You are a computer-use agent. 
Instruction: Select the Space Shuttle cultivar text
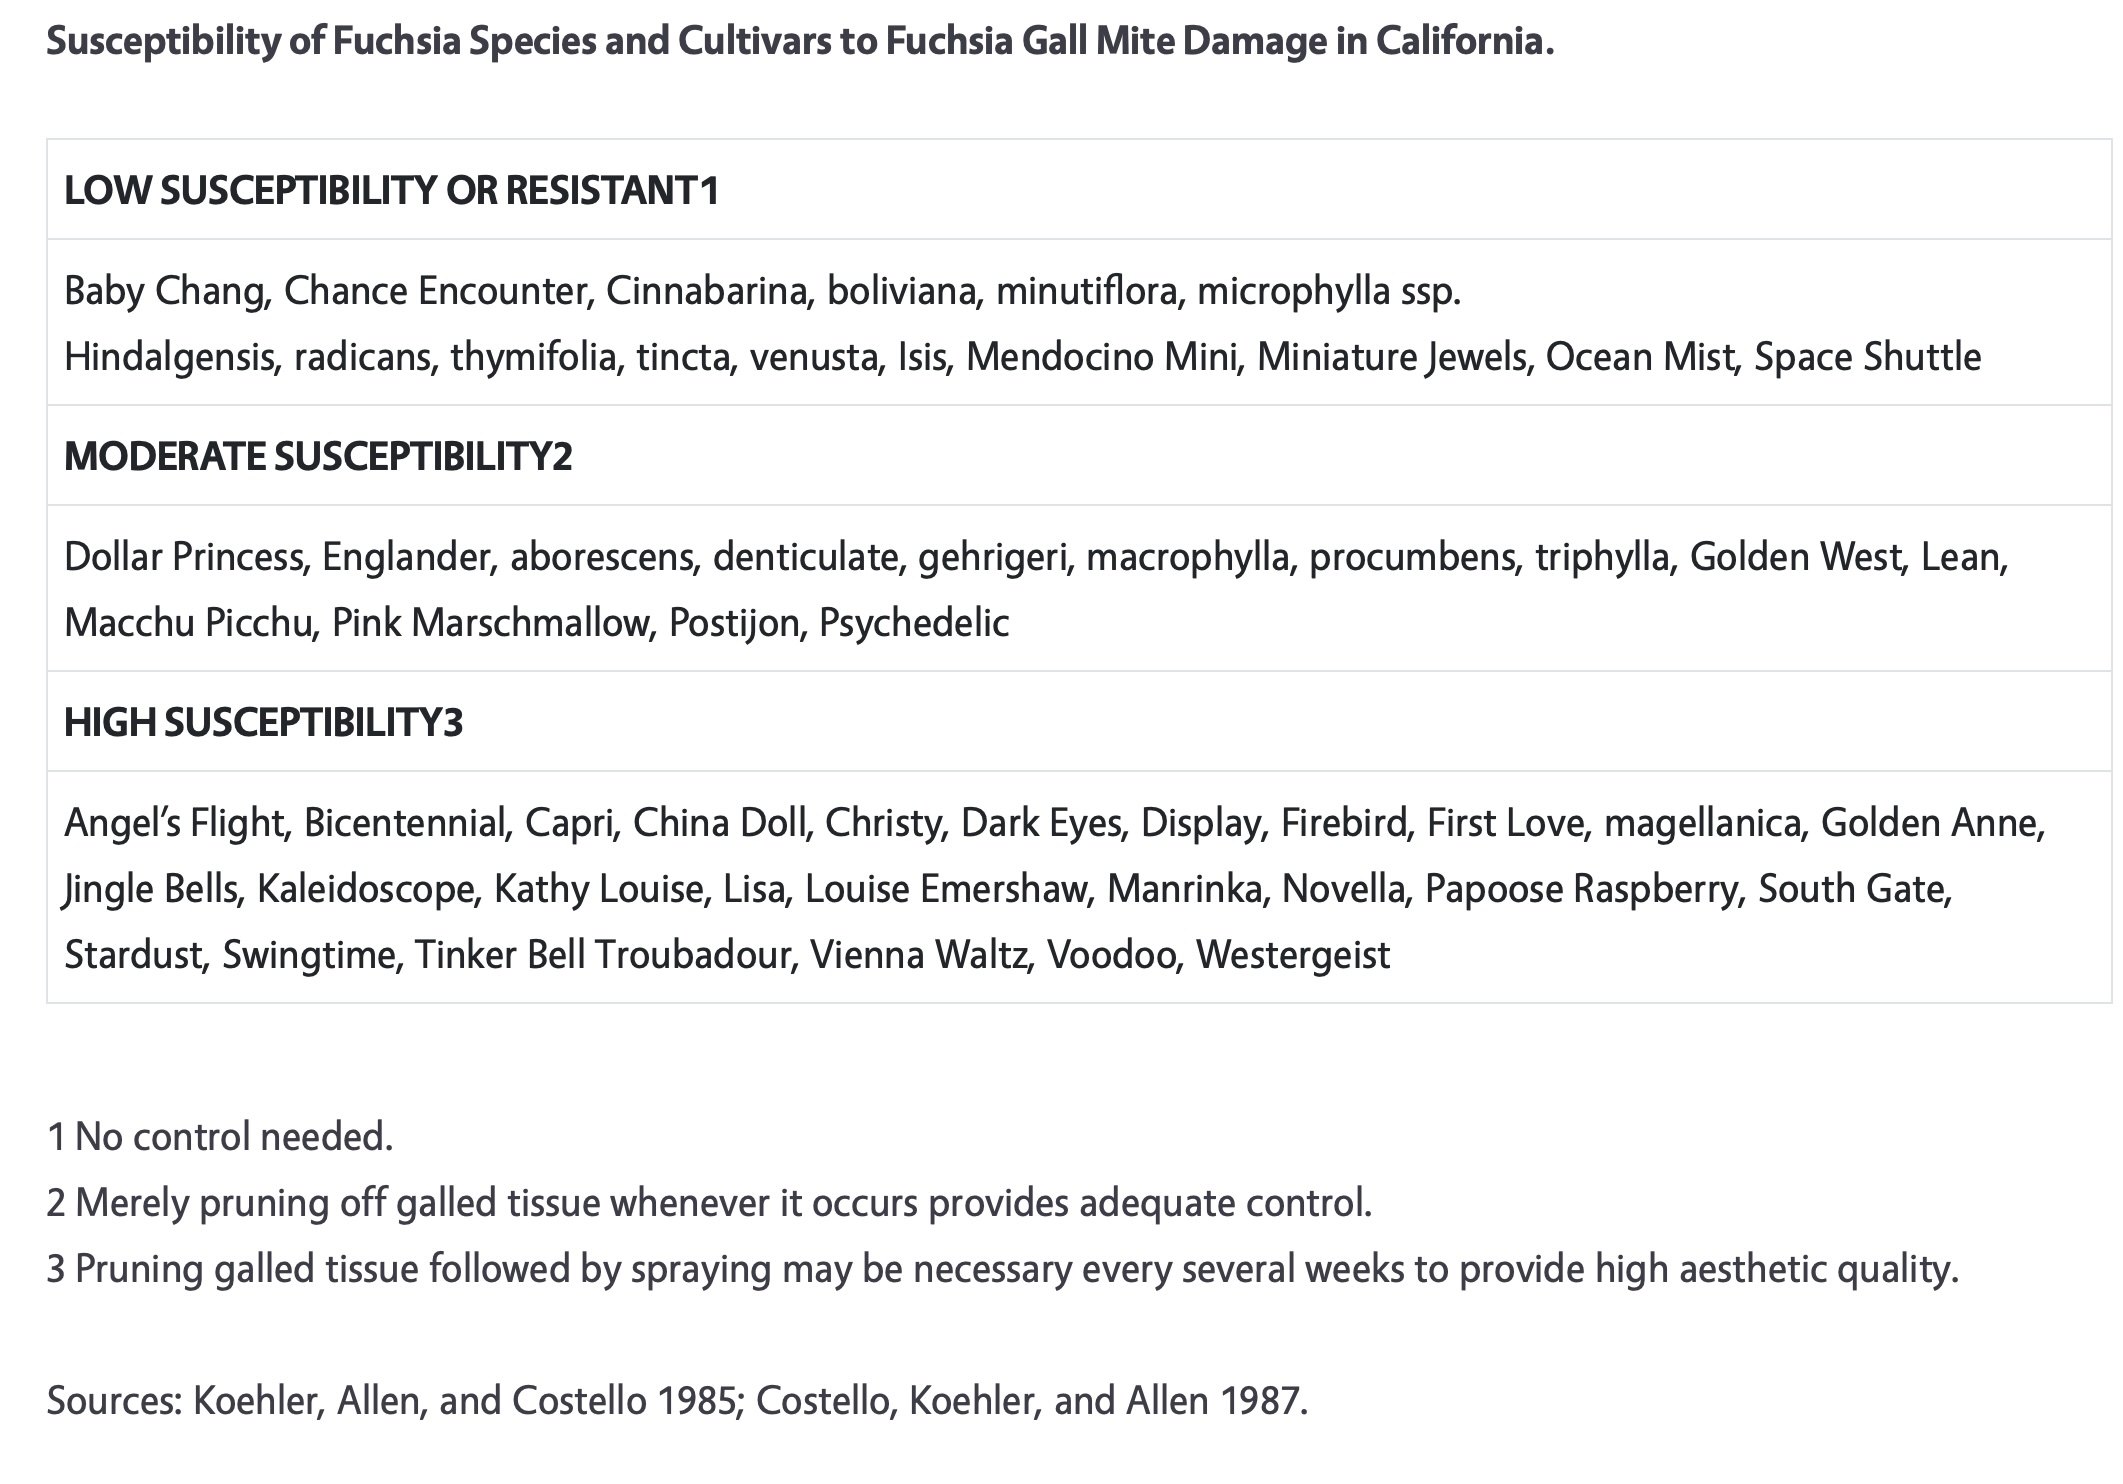point(1867,357)
